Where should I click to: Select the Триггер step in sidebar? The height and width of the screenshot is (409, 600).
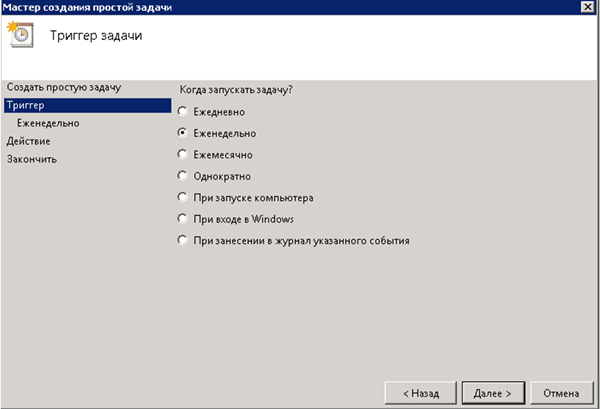(26, 105)
